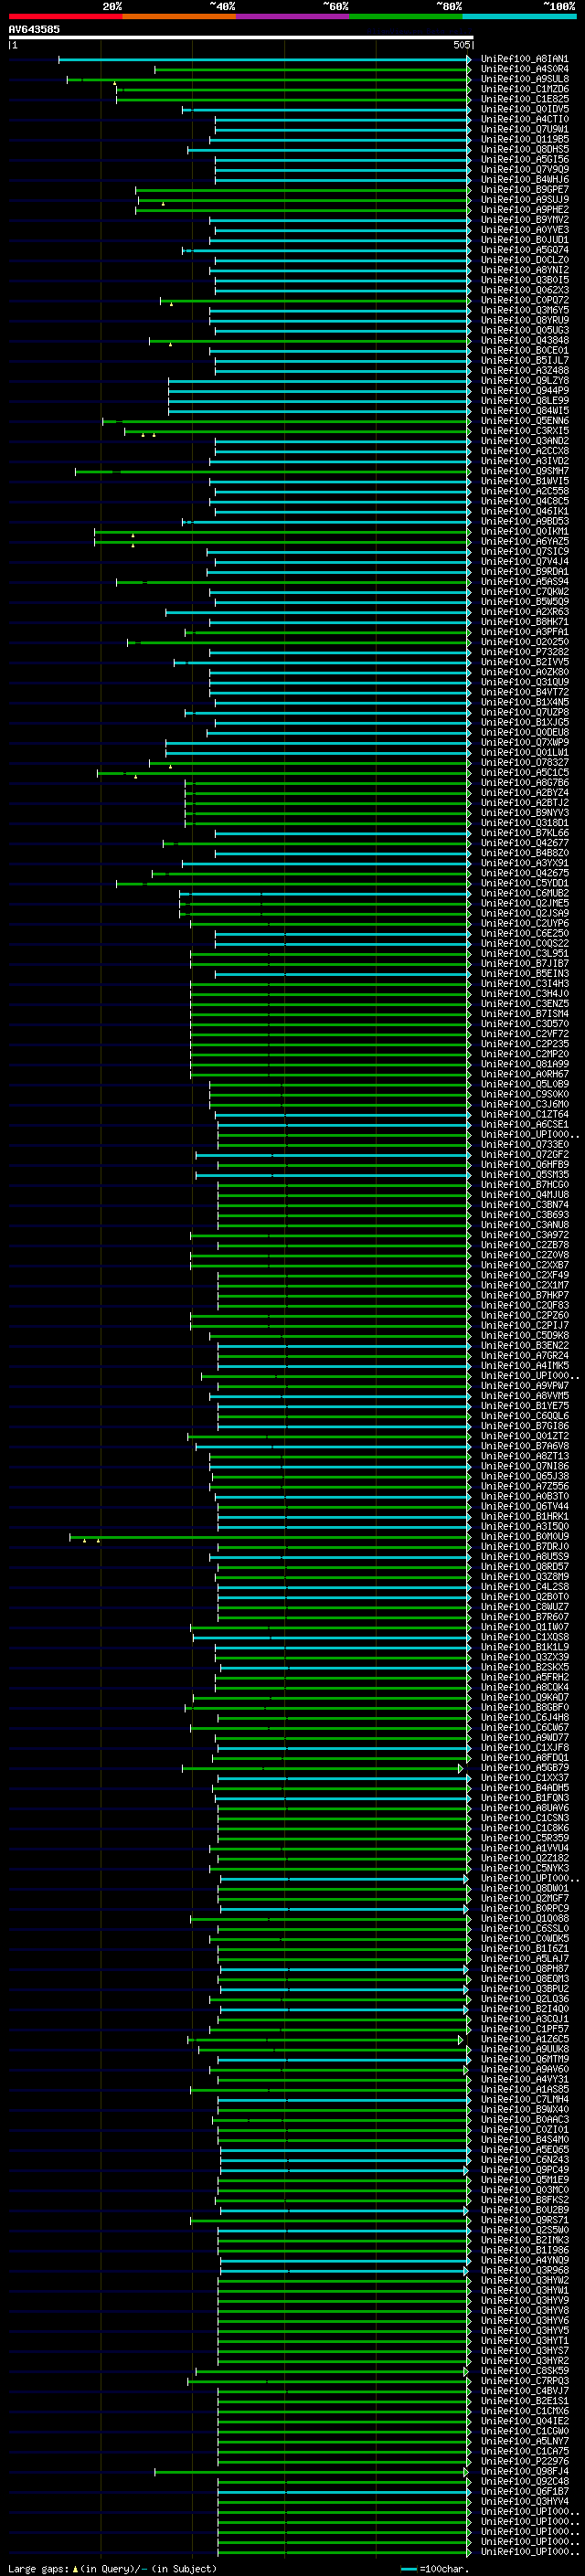Click the UniRef100_A7GR24 label
The width and height of the screenshot is (585, 2576).
coord(525,1355)
